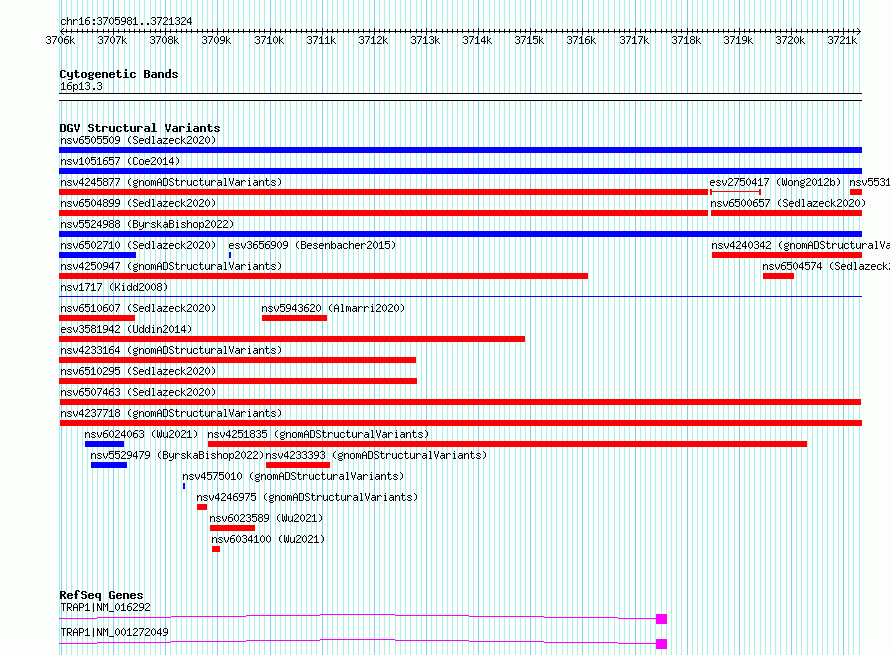Click the 3720k ruler position

coord(790,40)
